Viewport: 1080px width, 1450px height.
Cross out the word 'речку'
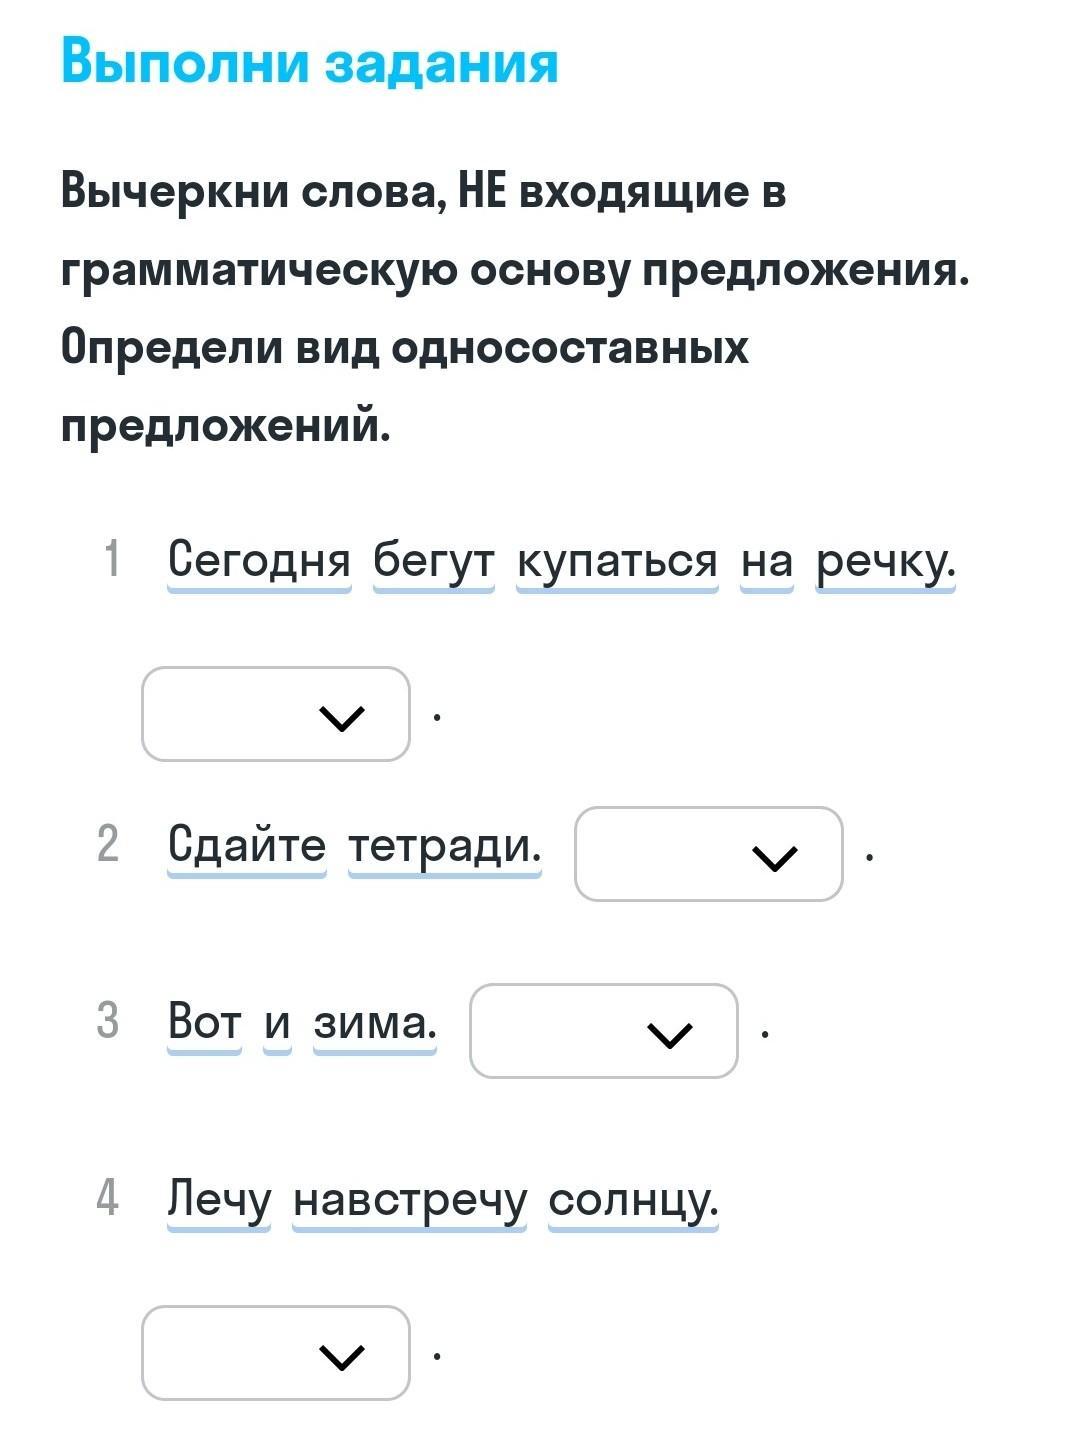pos(885,560)
